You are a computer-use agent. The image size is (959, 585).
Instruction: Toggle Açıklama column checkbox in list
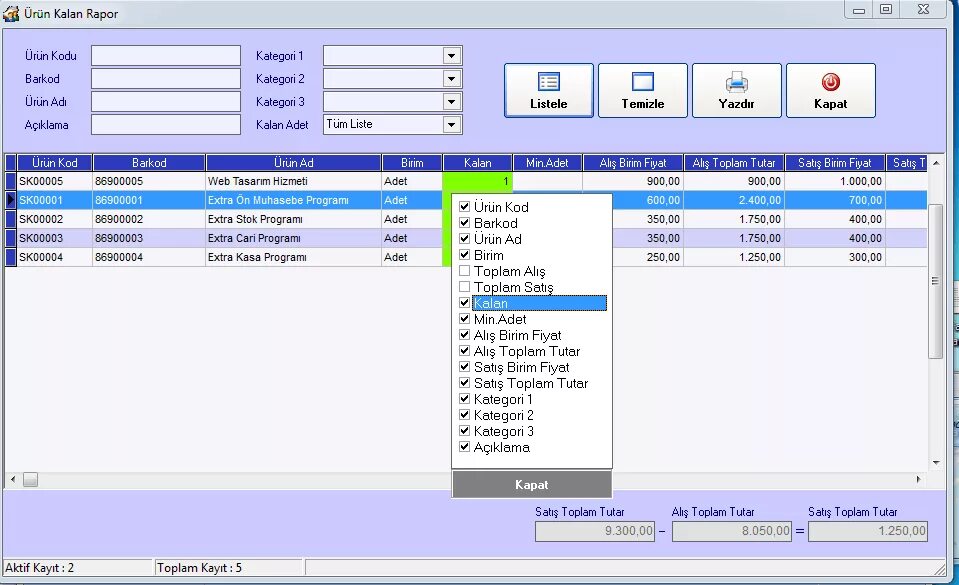point(464,447)
